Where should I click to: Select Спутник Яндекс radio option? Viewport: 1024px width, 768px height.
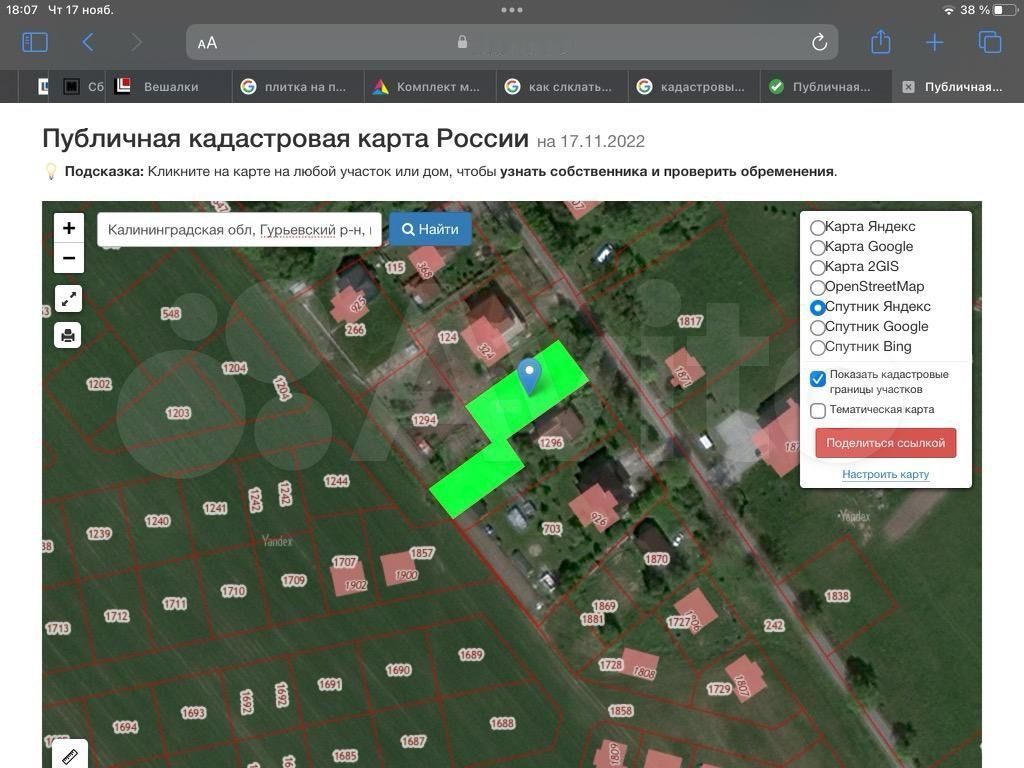pyautogui.click(x=817, y=307)
